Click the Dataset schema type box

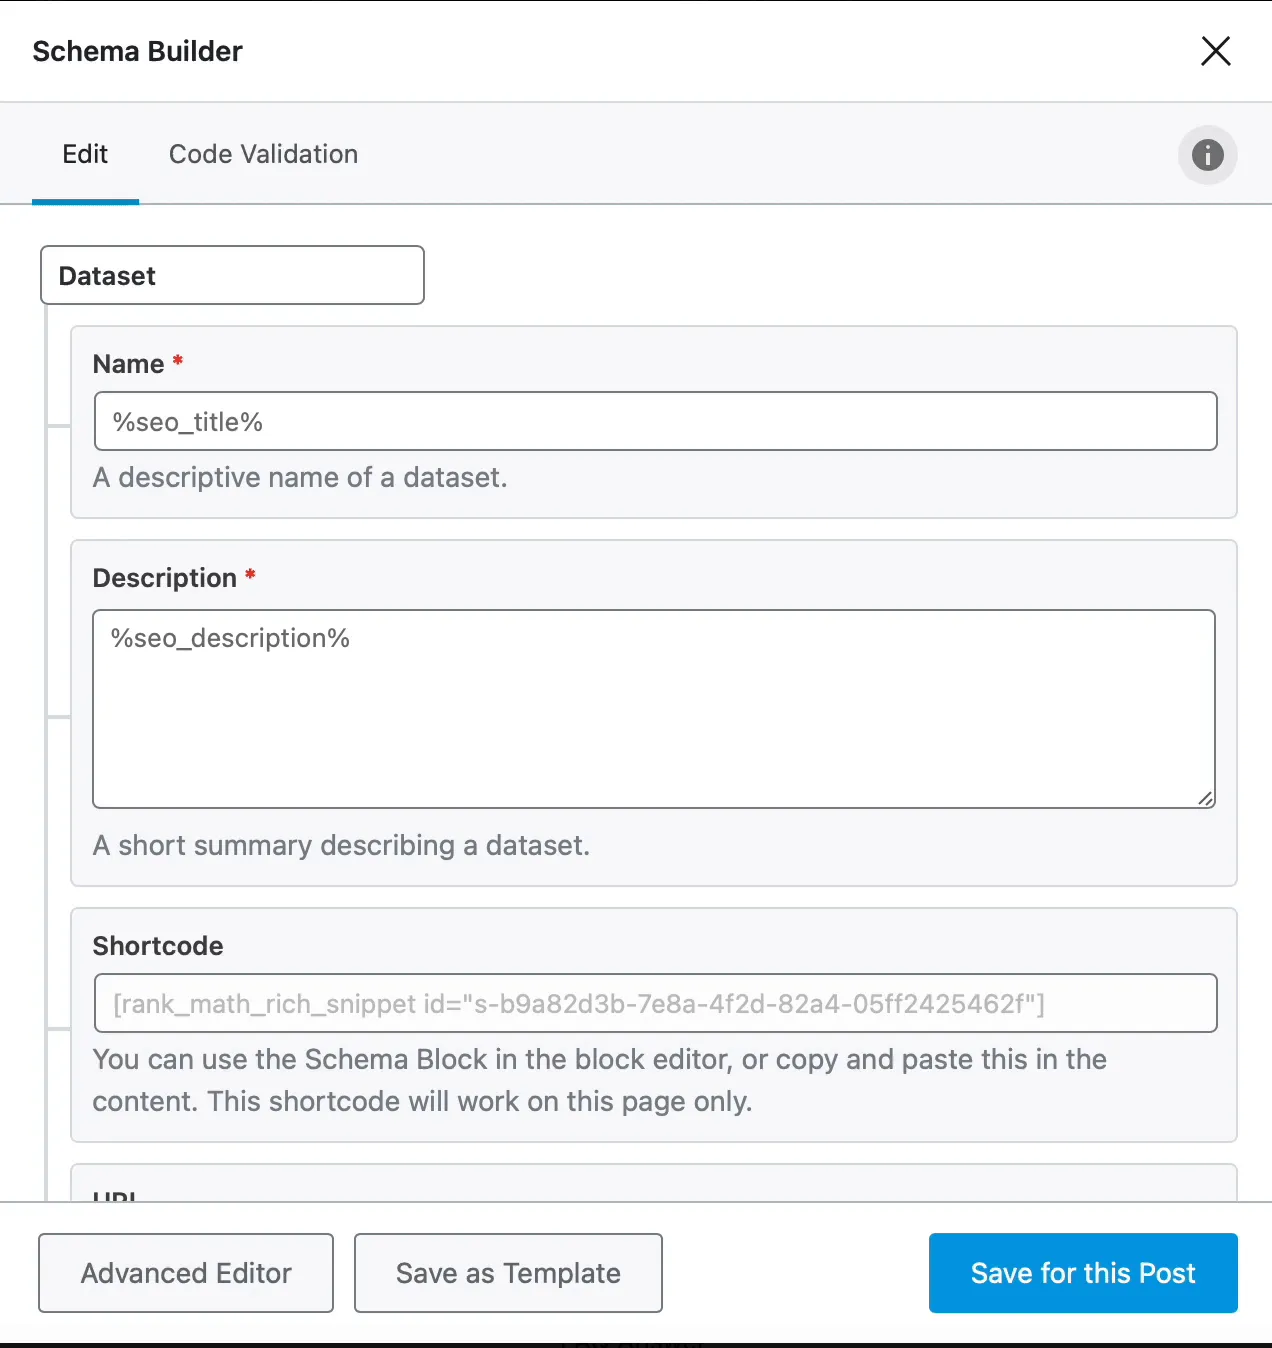pos(231,275)
